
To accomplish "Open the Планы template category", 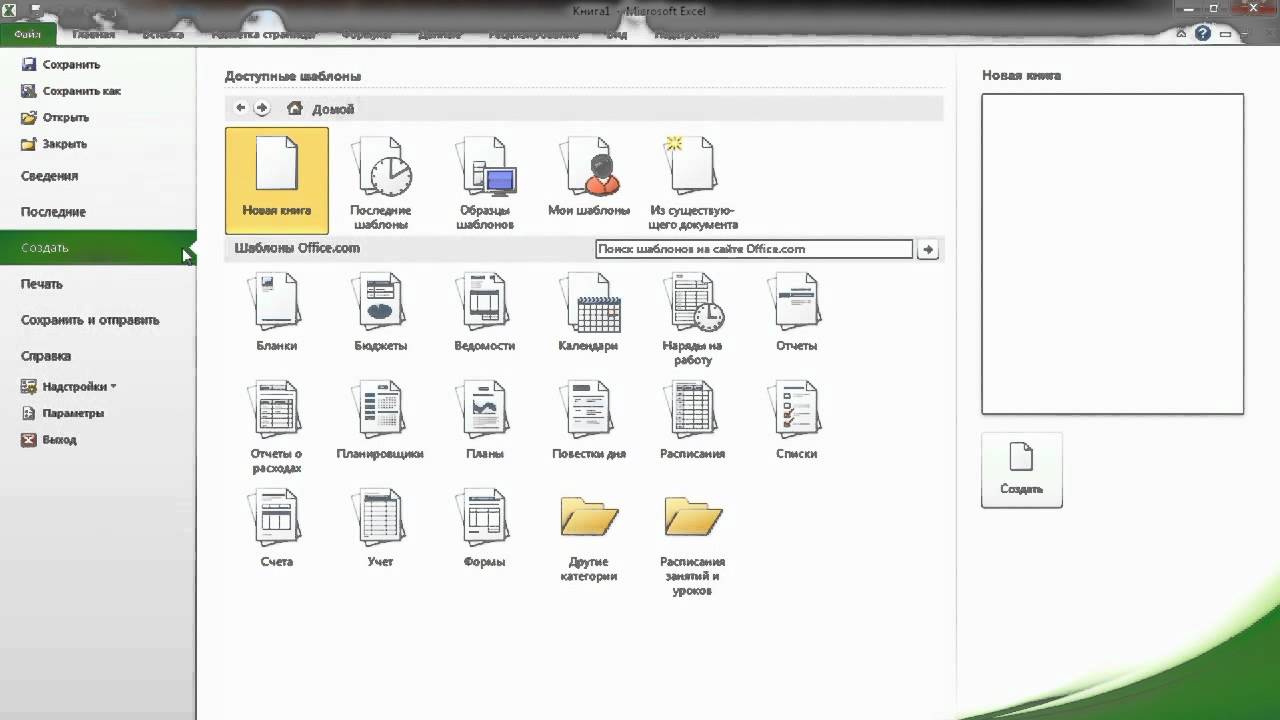I will 485,420.
